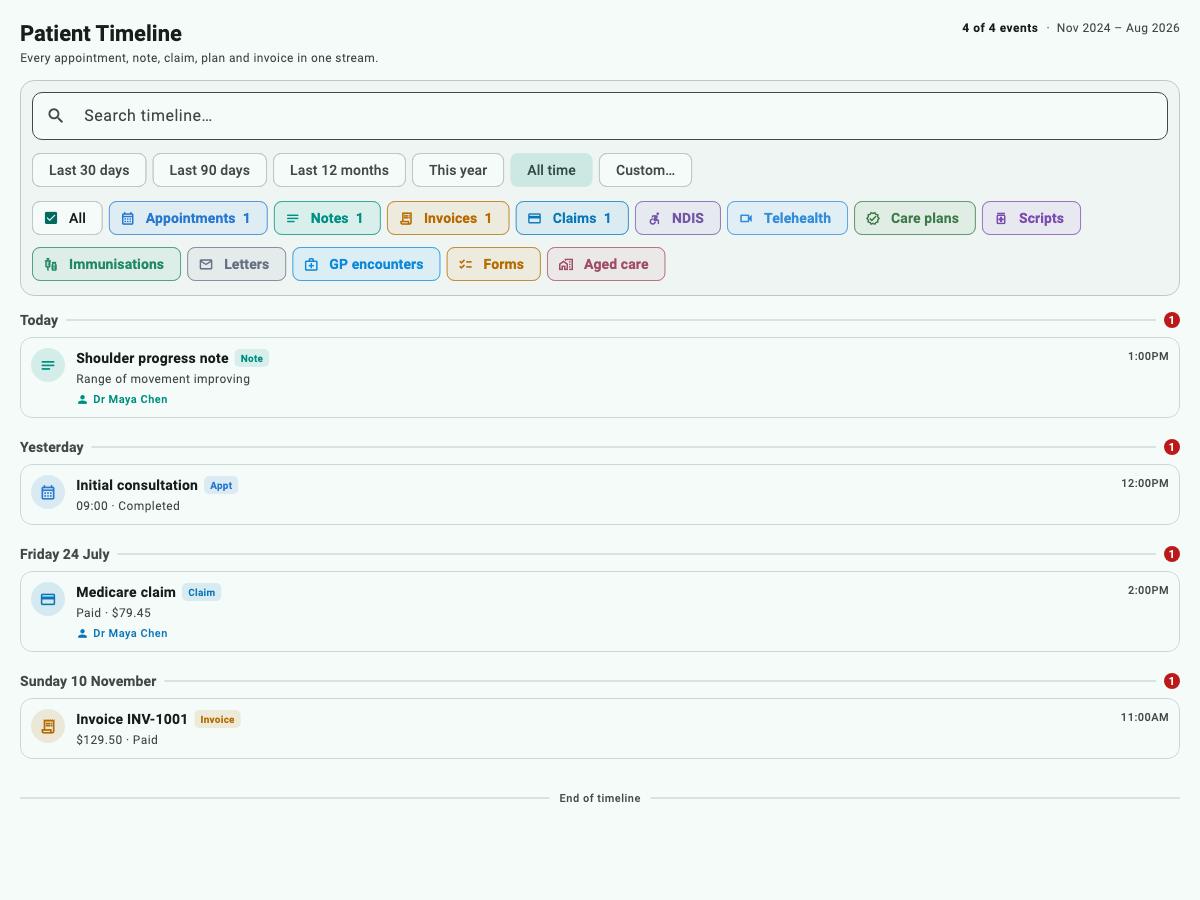Viewport: 1200px width, 900px height.
Task: Click the Appointments calendar chip icon
Action: point(128,218)
